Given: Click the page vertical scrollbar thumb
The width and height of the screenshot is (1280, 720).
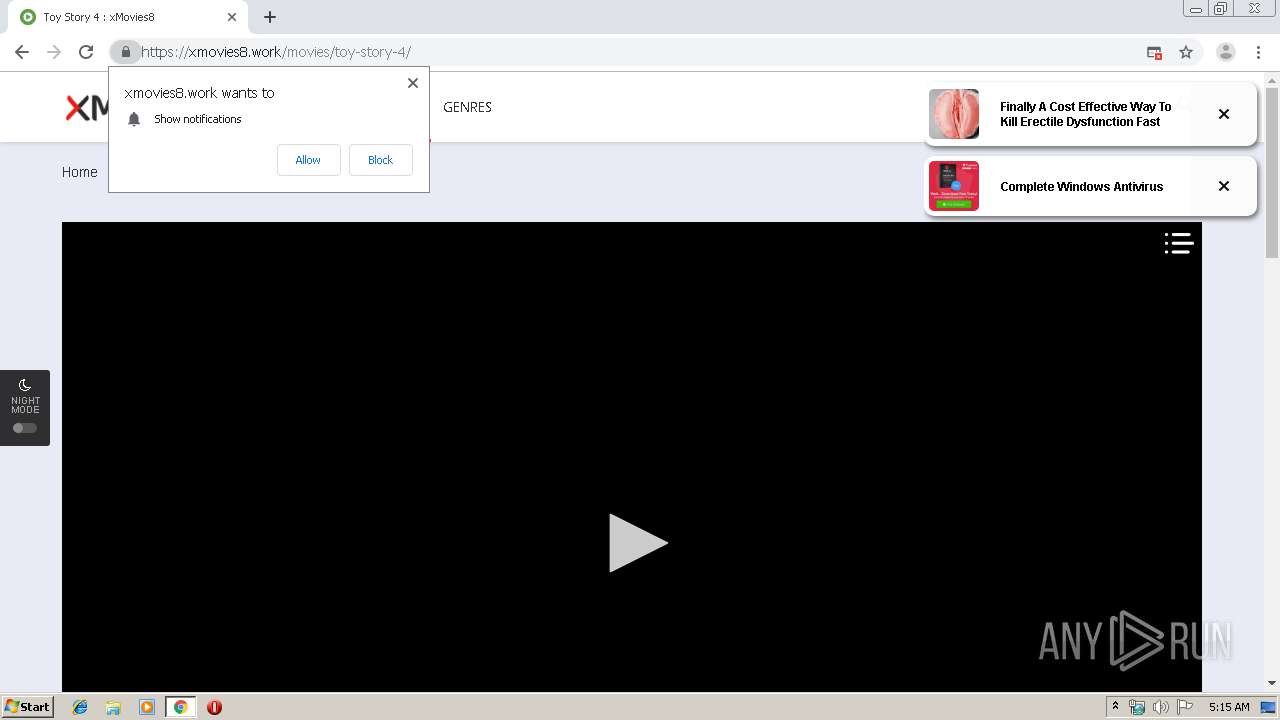Looking at the screenshot, I should (x=1272, y=172).
